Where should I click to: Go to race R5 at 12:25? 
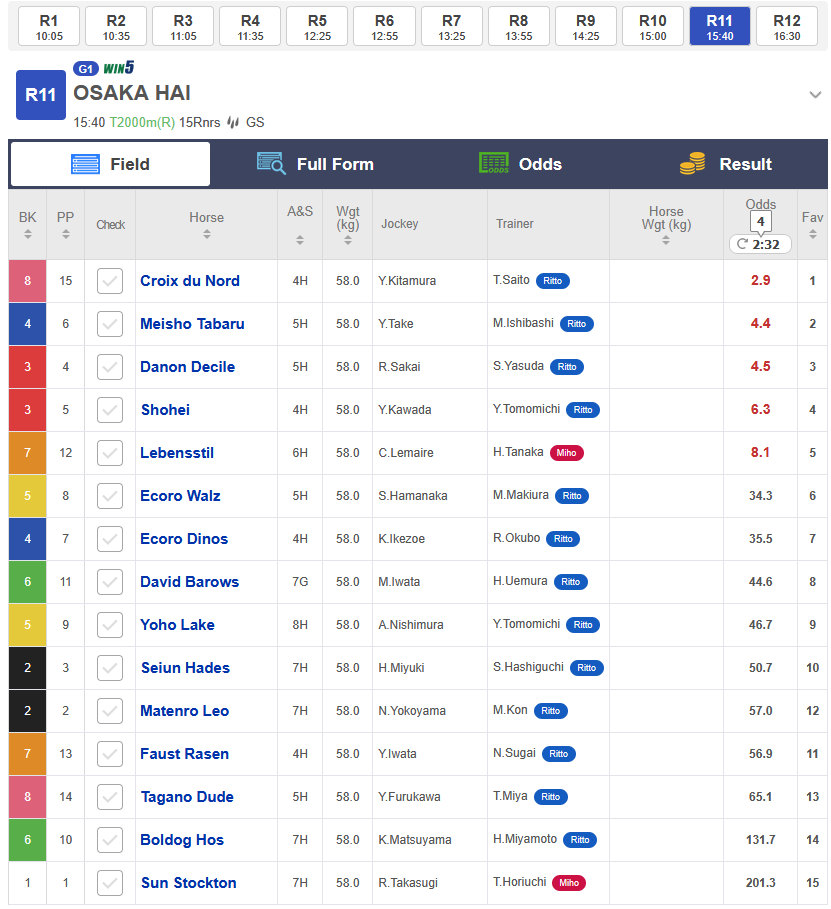(x=317, y=27)
